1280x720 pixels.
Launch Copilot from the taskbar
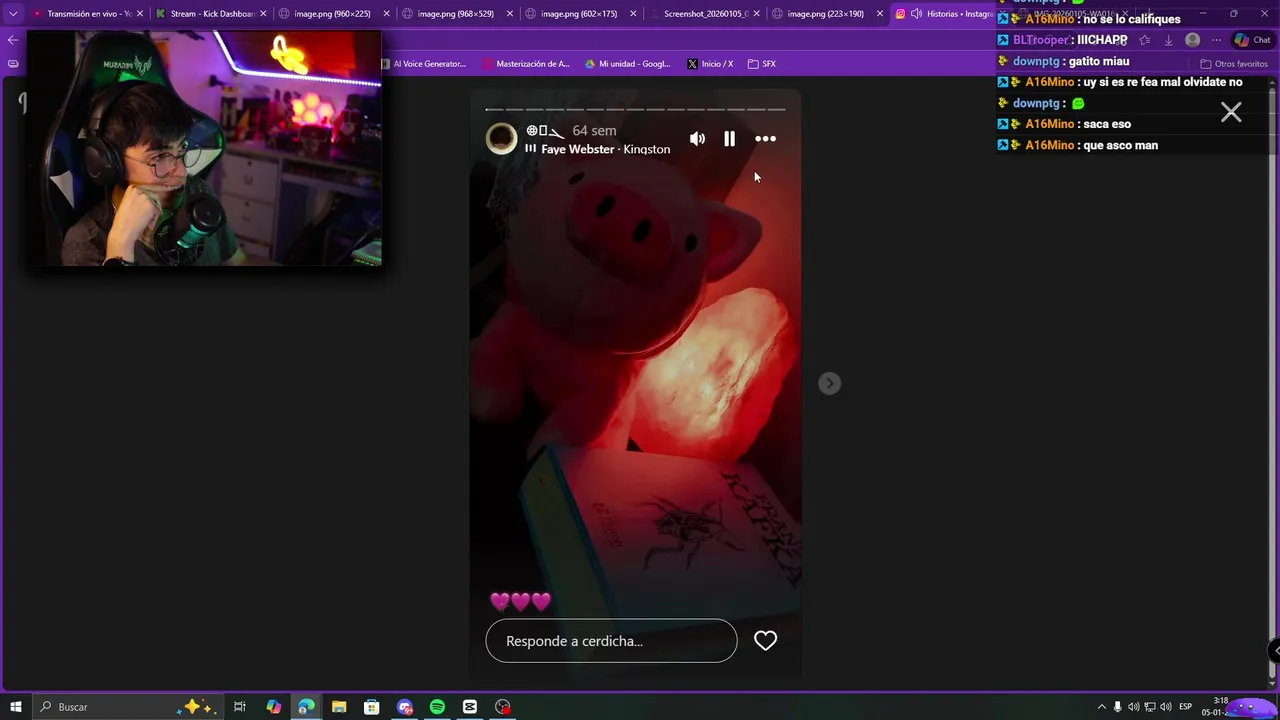273,707
